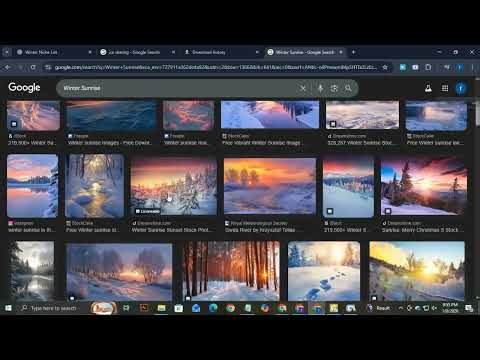Open the tab search chevron in Chrome
480x360 pixels.
coord(6,52)
